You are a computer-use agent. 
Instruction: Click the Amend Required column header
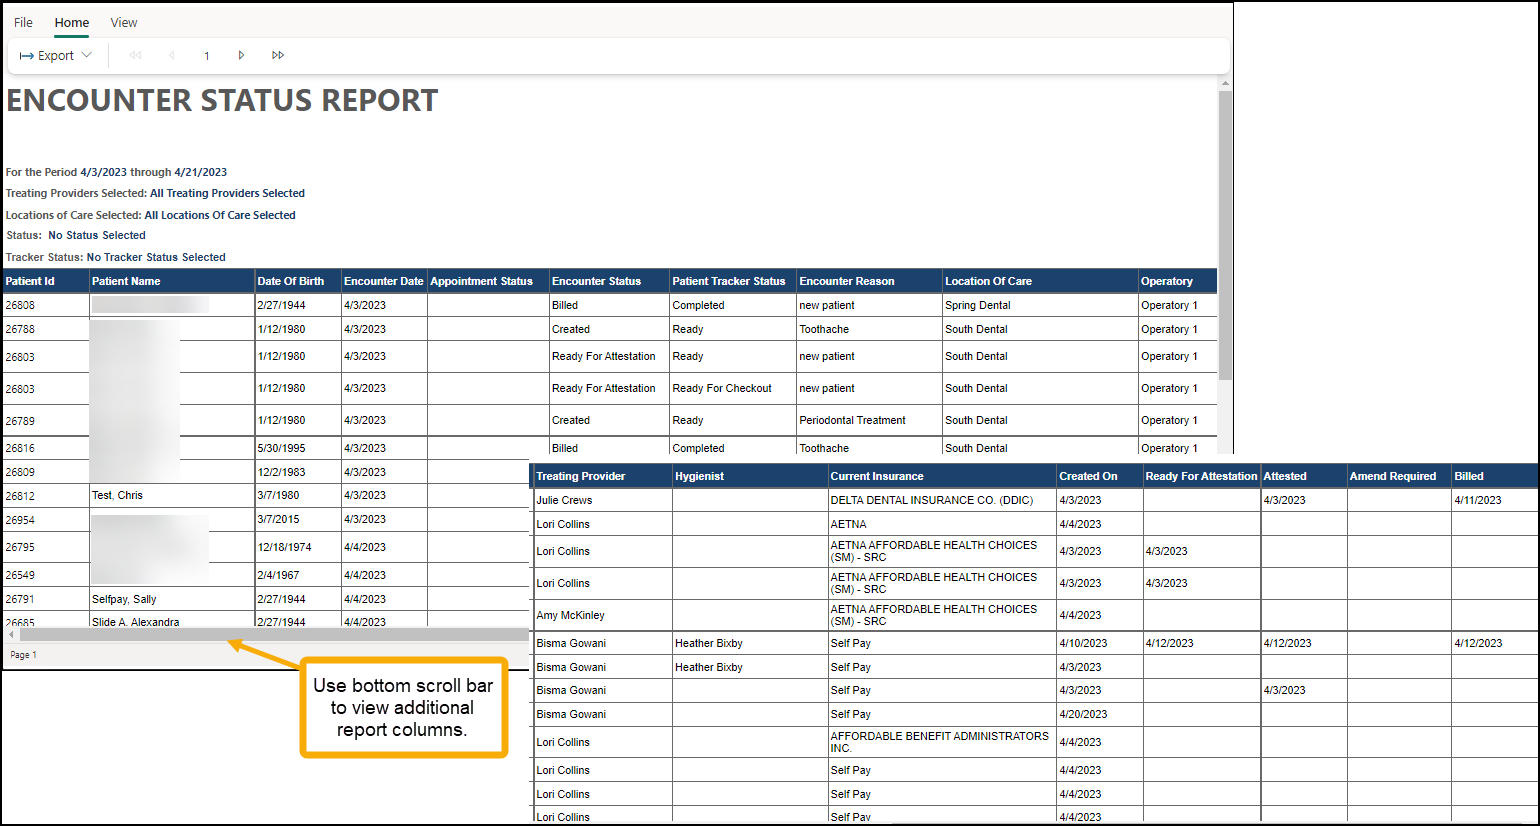[1399, 476]
